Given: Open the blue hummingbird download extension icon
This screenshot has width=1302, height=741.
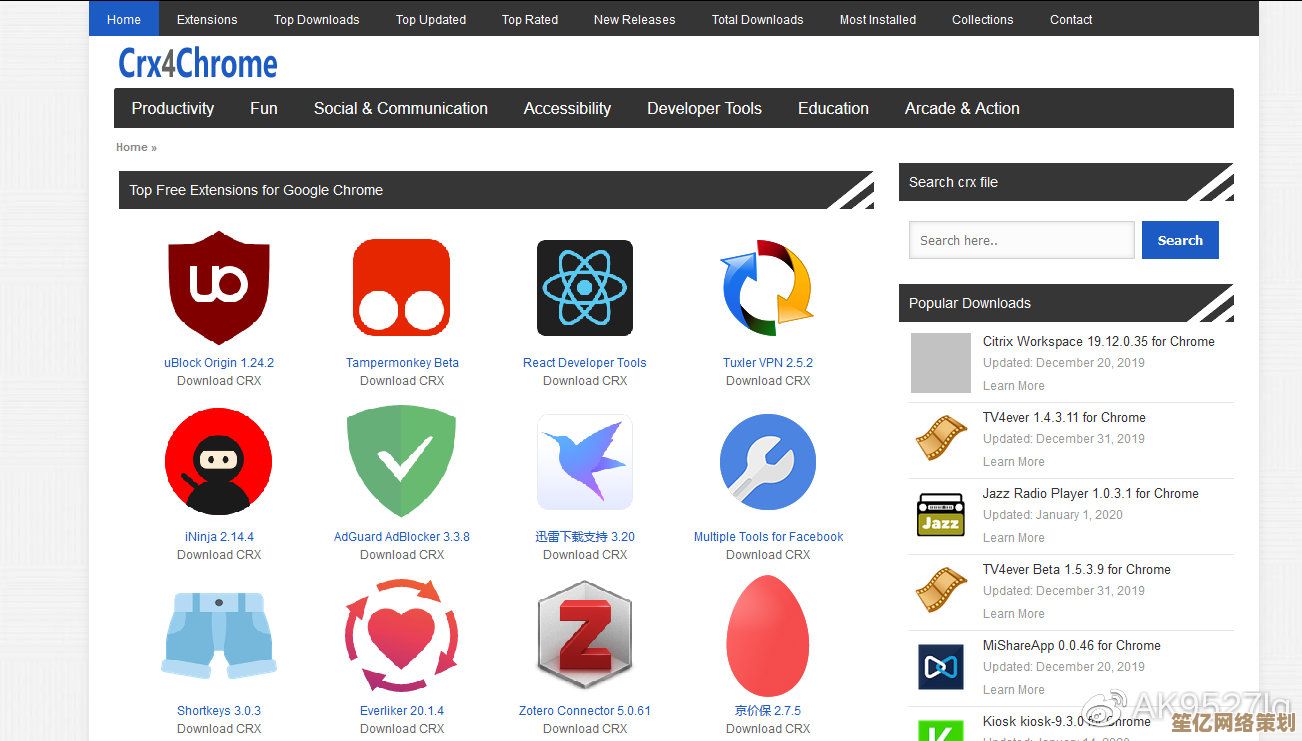Looking at the screenshot, I should pos(585,462).
